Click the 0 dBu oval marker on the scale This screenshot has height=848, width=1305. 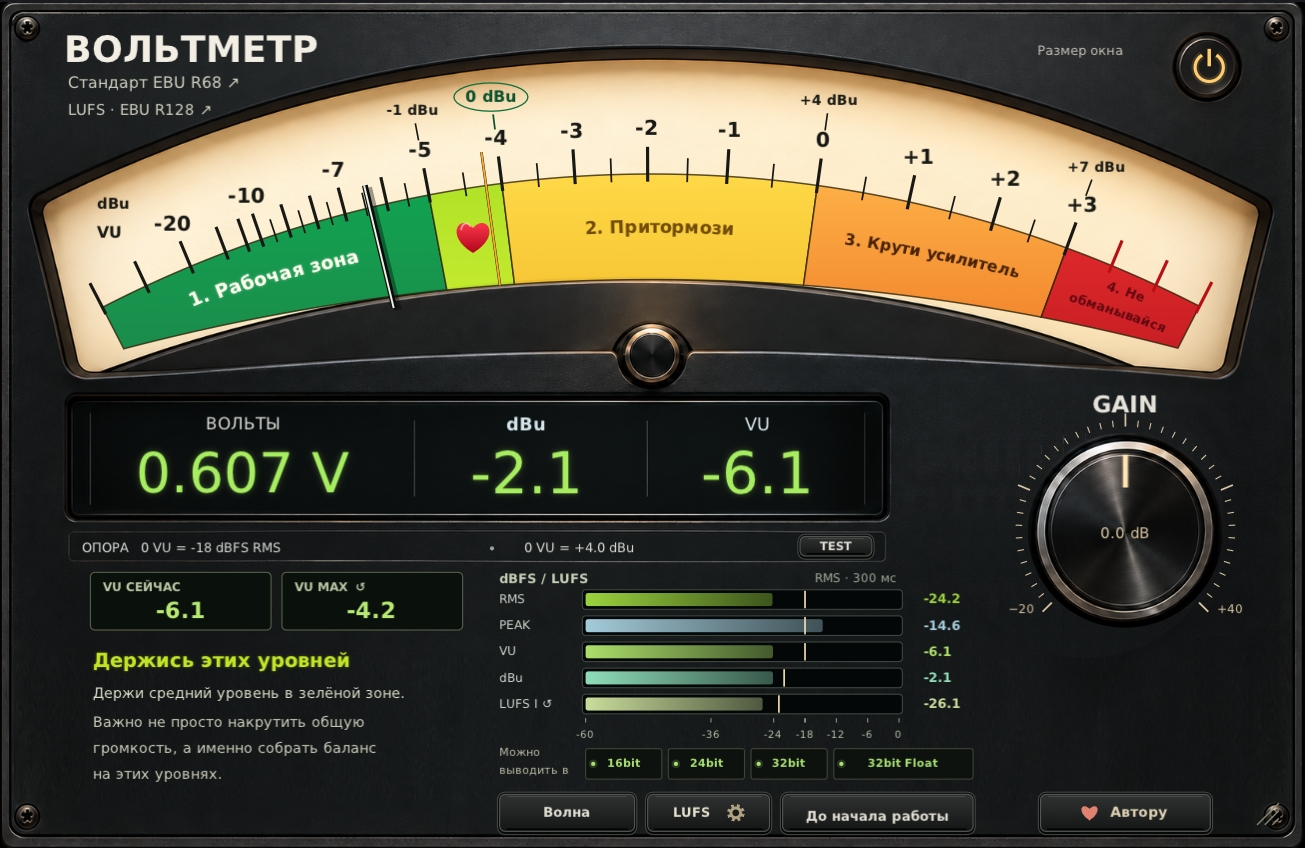coord(491,97)
